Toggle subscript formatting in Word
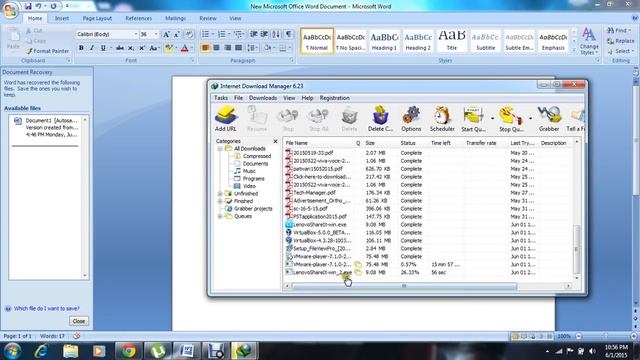The height and width of the screenshot is (360, 640). click(131, 48)
